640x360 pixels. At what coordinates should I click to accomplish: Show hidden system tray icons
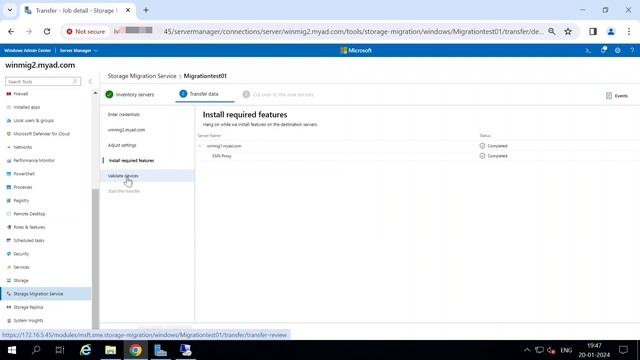point(527,350)
